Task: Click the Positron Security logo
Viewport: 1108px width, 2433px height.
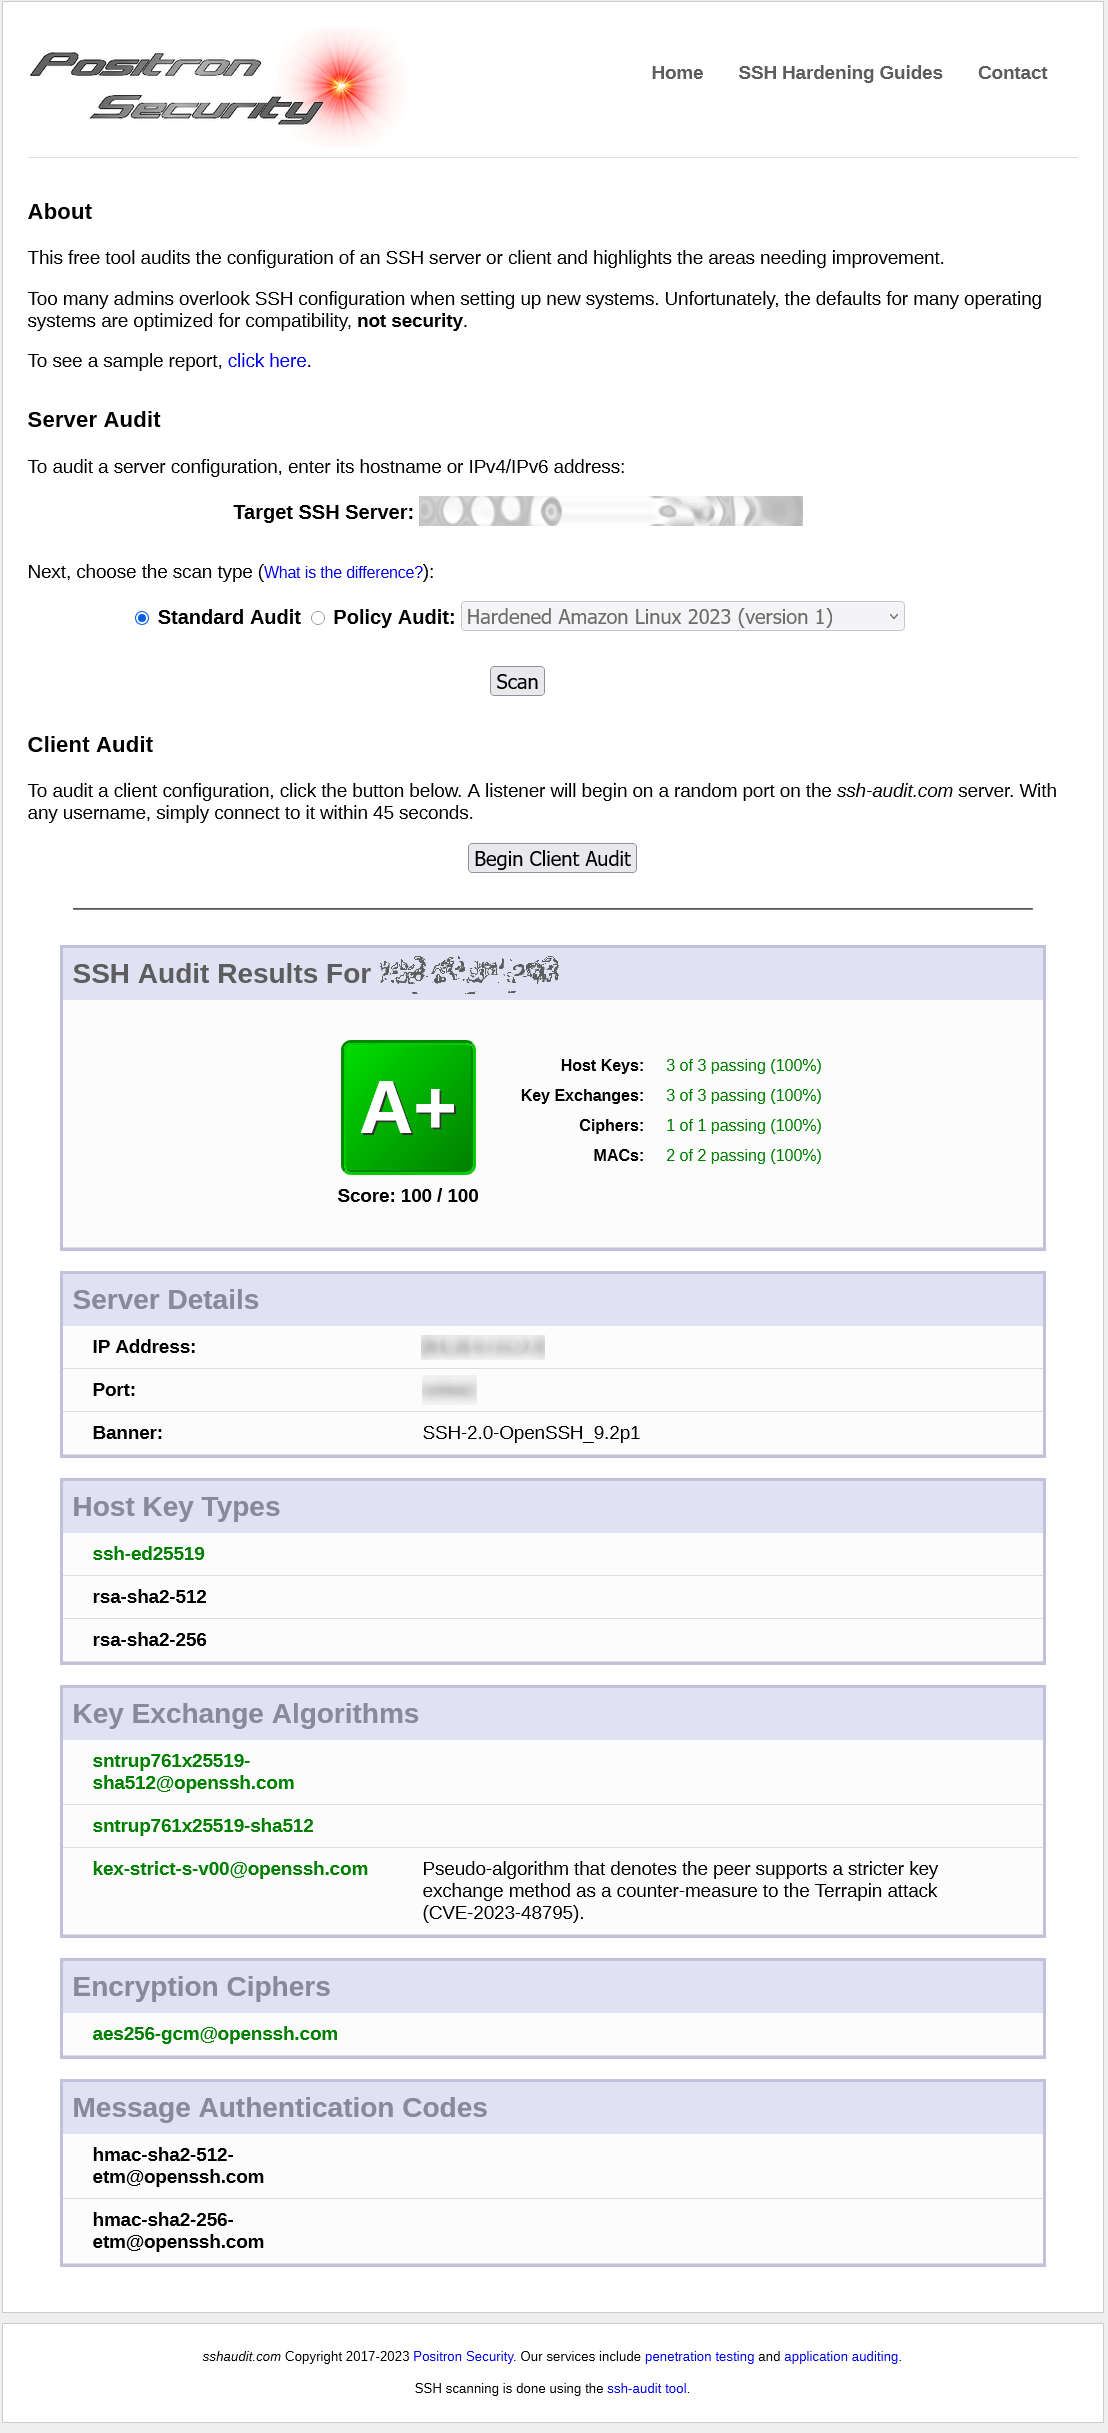Action: click(x=215, y=86)
